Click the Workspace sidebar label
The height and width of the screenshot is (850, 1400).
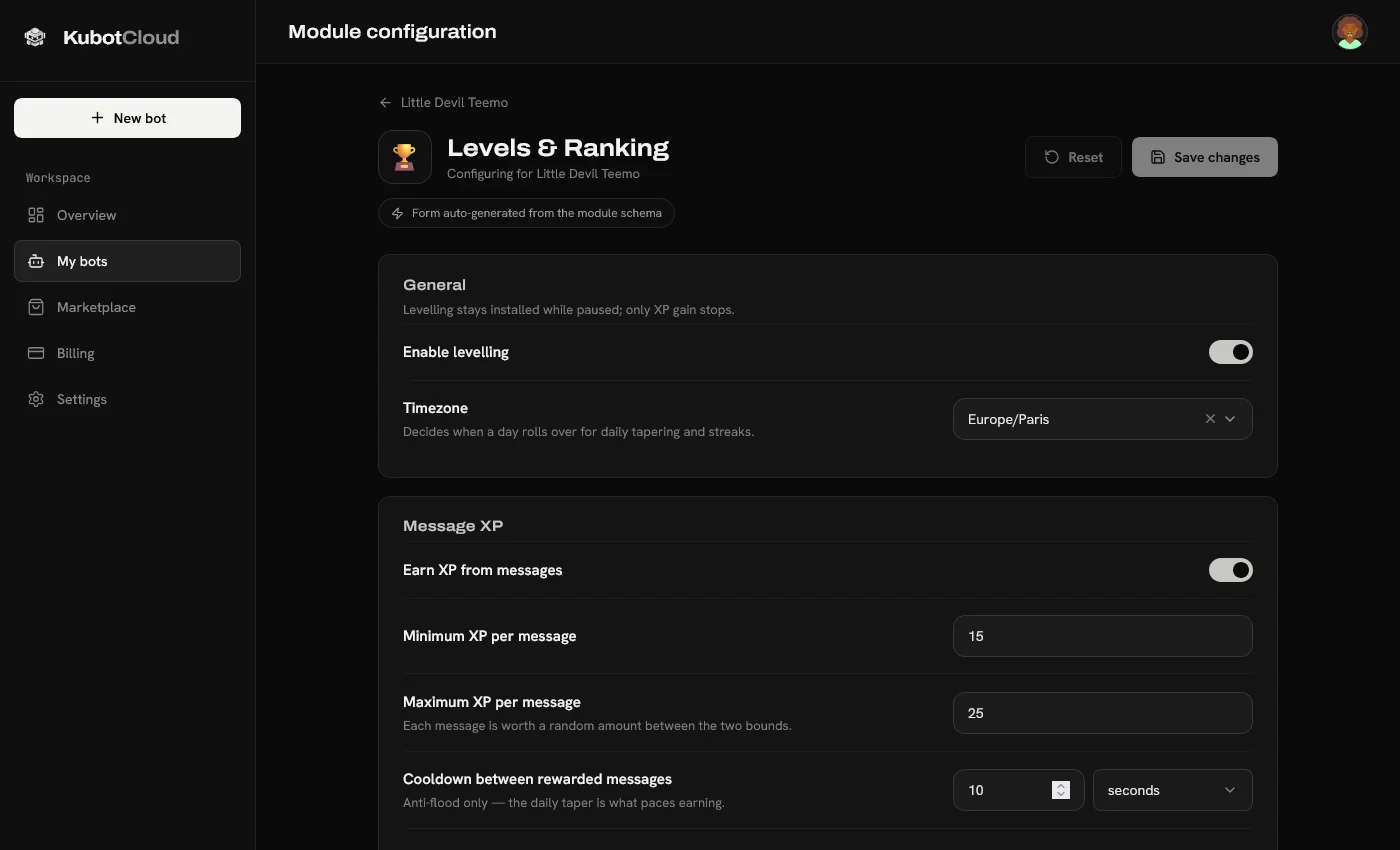tap(58, 178)
